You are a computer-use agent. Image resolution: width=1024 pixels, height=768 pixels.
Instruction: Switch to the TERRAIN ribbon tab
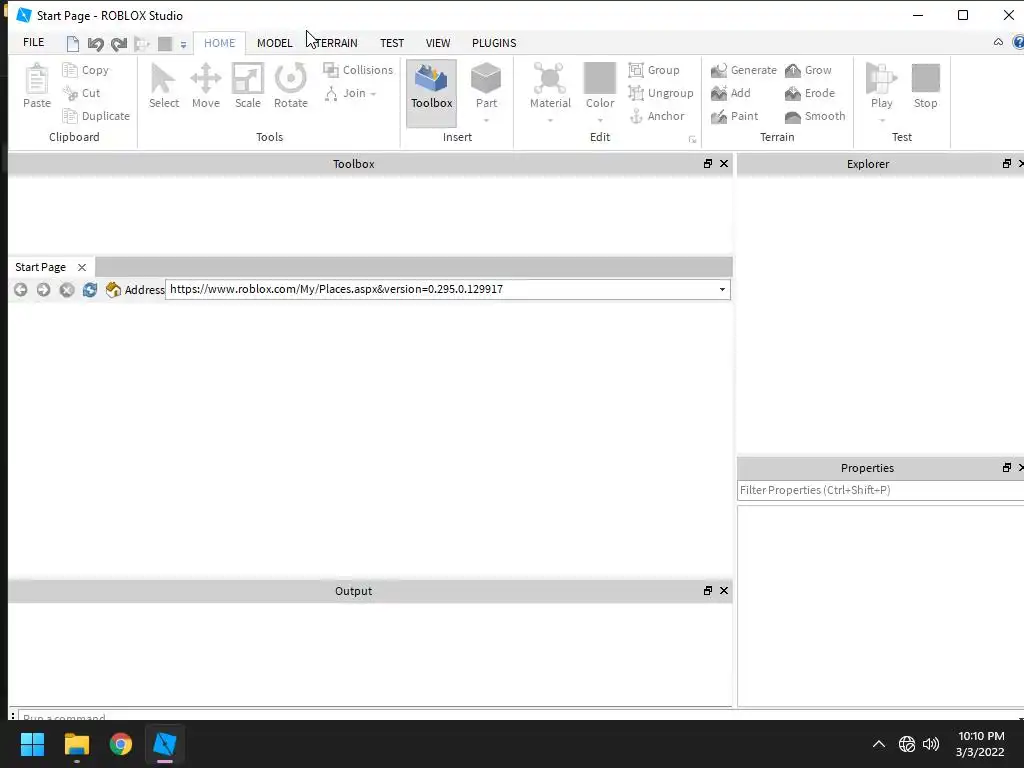pyautogui.click(x=336, y=43)
